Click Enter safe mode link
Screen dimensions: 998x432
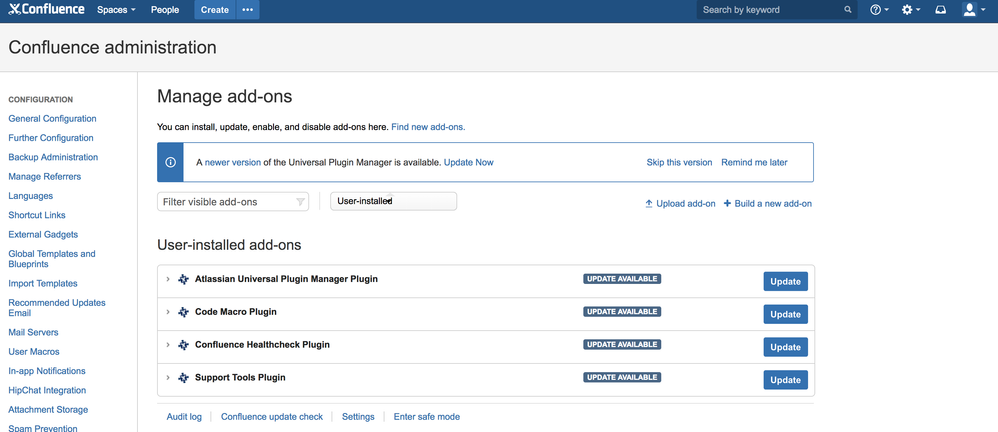[426, 417]
